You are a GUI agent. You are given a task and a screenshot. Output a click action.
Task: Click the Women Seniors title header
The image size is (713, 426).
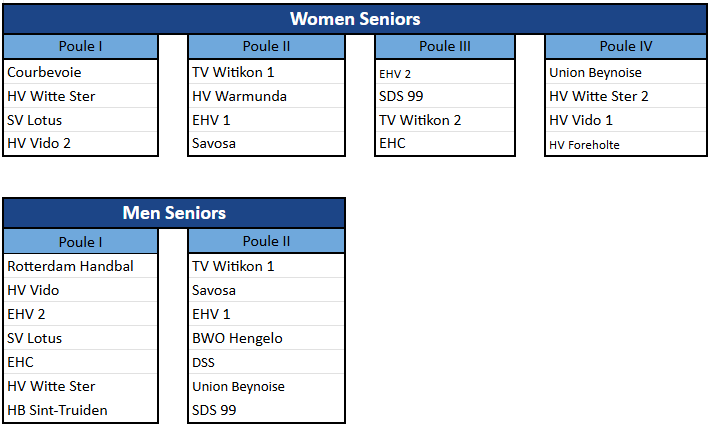(x=355, y=19)
